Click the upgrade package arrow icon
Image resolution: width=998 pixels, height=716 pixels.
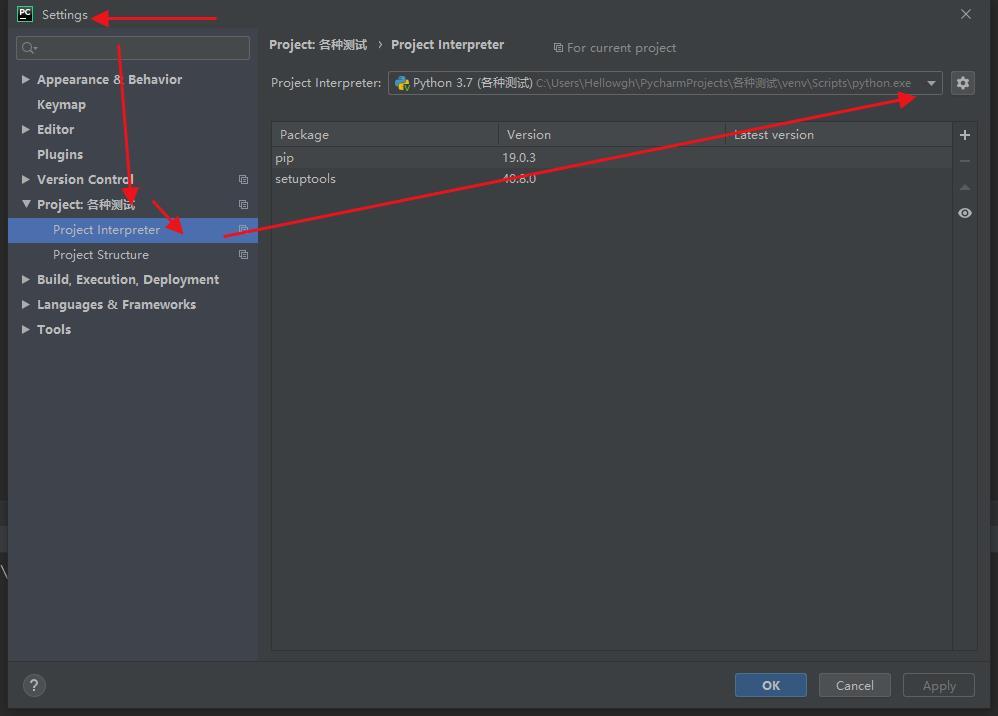pyautogui.click(x=965, y=187)
